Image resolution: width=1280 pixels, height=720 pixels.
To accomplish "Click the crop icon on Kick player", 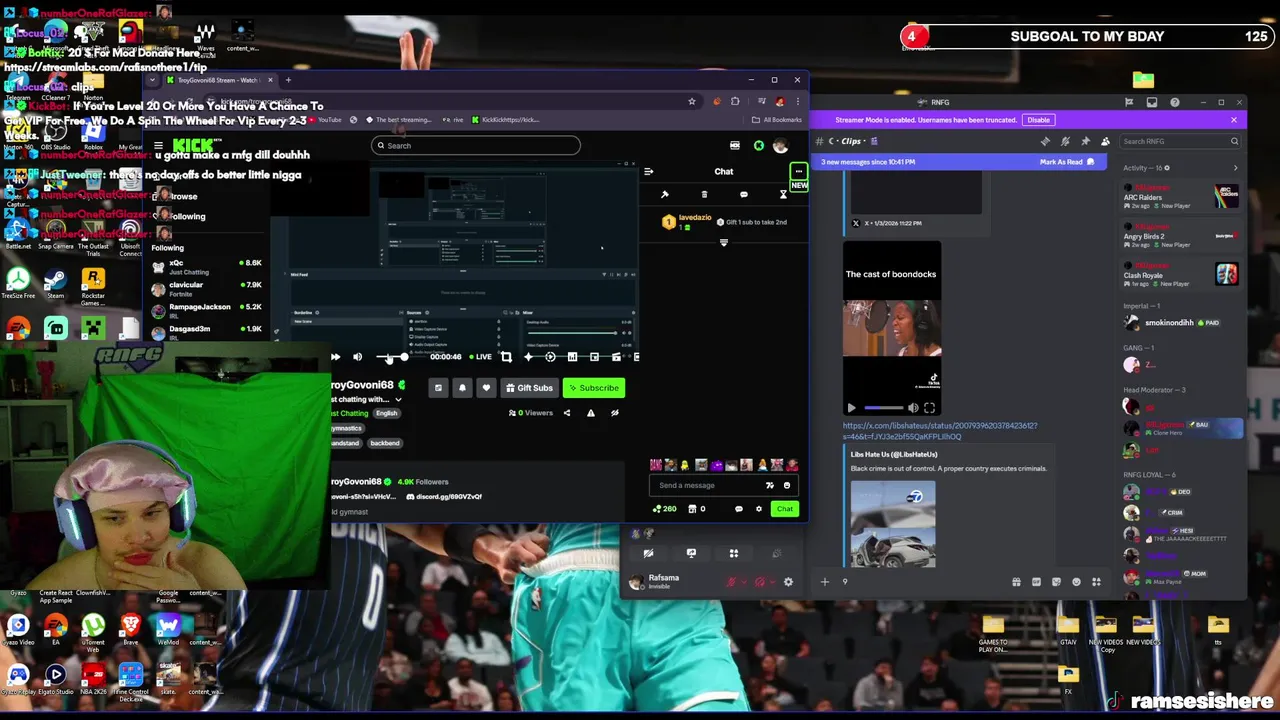I will [506, 357].
